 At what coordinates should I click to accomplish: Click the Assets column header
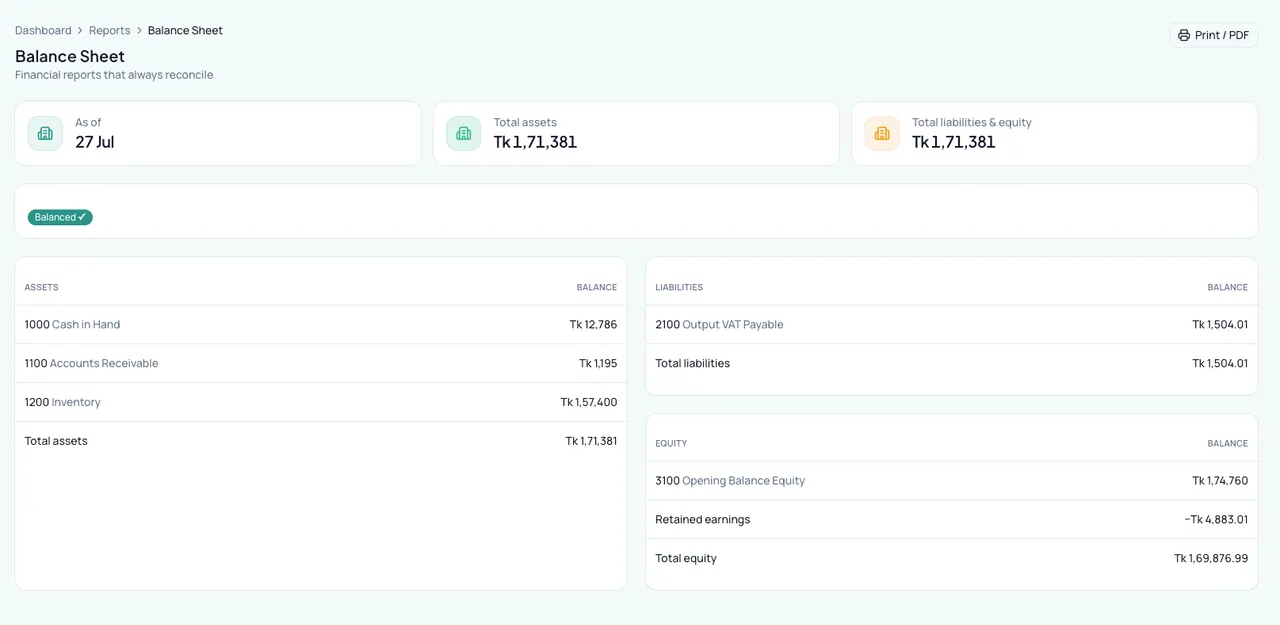[x=42, y=287]
